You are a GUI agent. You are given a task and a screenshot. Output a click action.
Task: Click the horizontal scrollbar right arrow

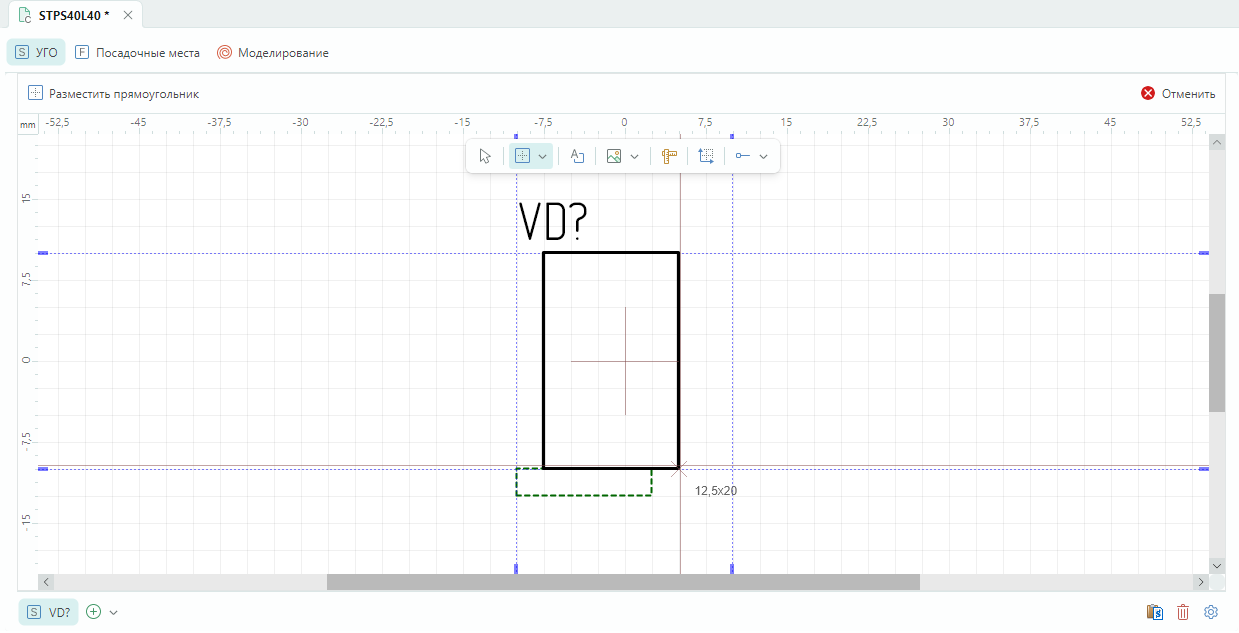[1200, 581]
